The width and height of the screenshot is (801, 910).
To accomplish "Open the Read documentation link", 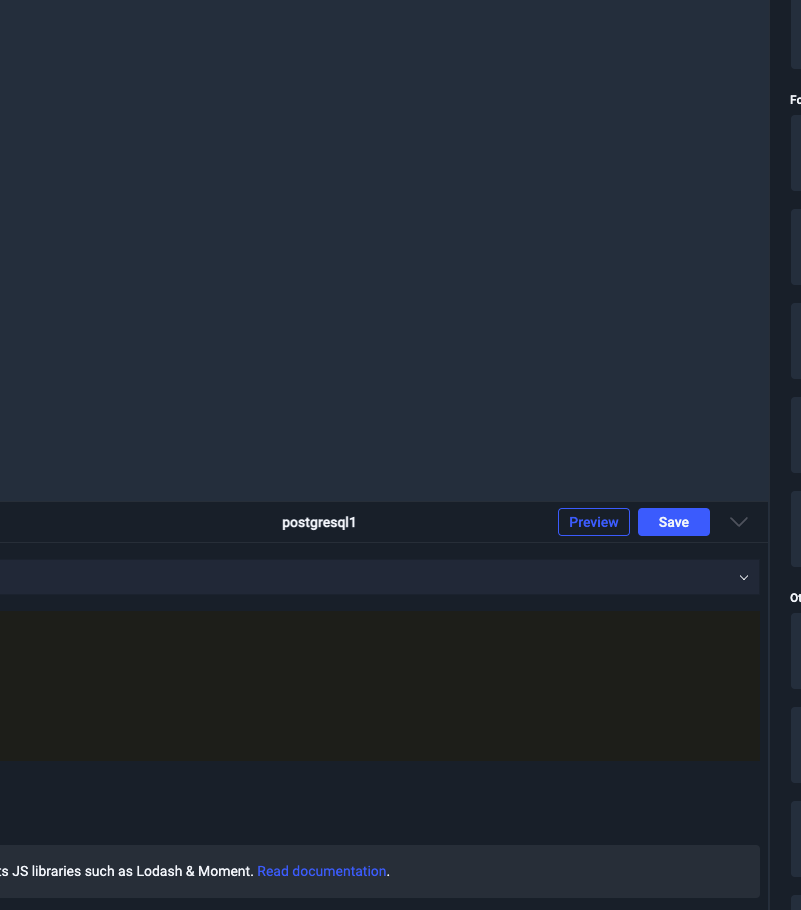I will [322, 871].
